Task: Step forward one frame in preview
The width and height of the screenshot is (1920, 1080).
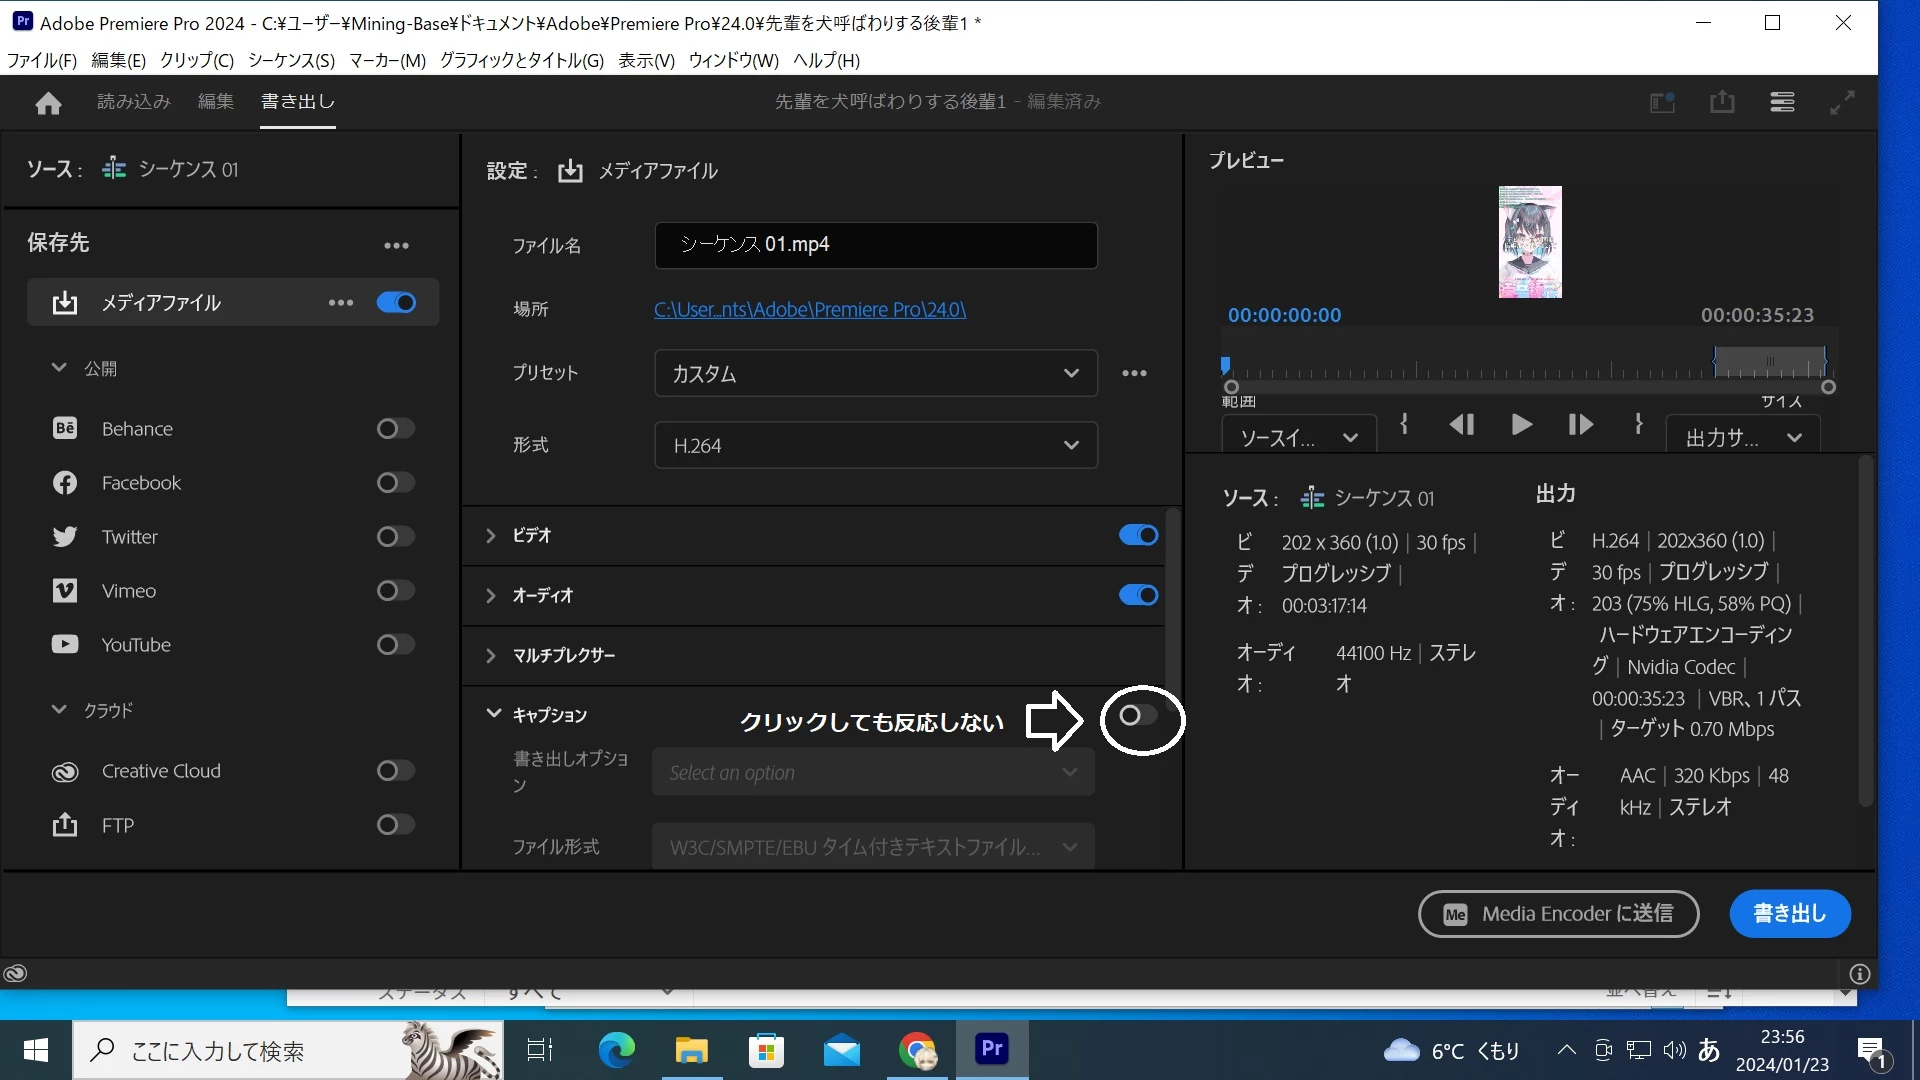Action: [x=1580, y=425]
